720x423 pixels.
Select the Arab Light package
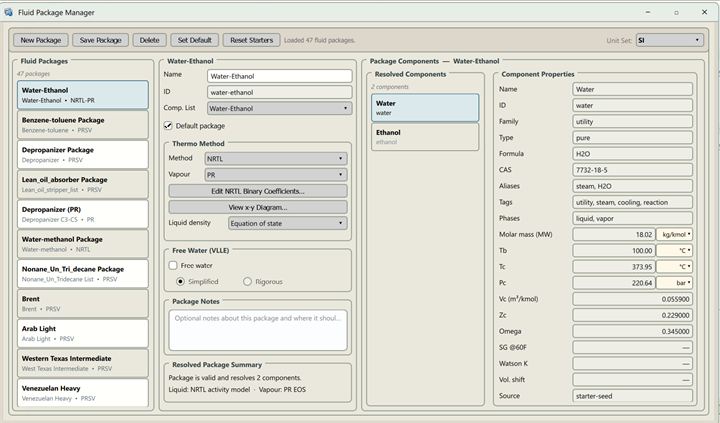pos(83,333)
